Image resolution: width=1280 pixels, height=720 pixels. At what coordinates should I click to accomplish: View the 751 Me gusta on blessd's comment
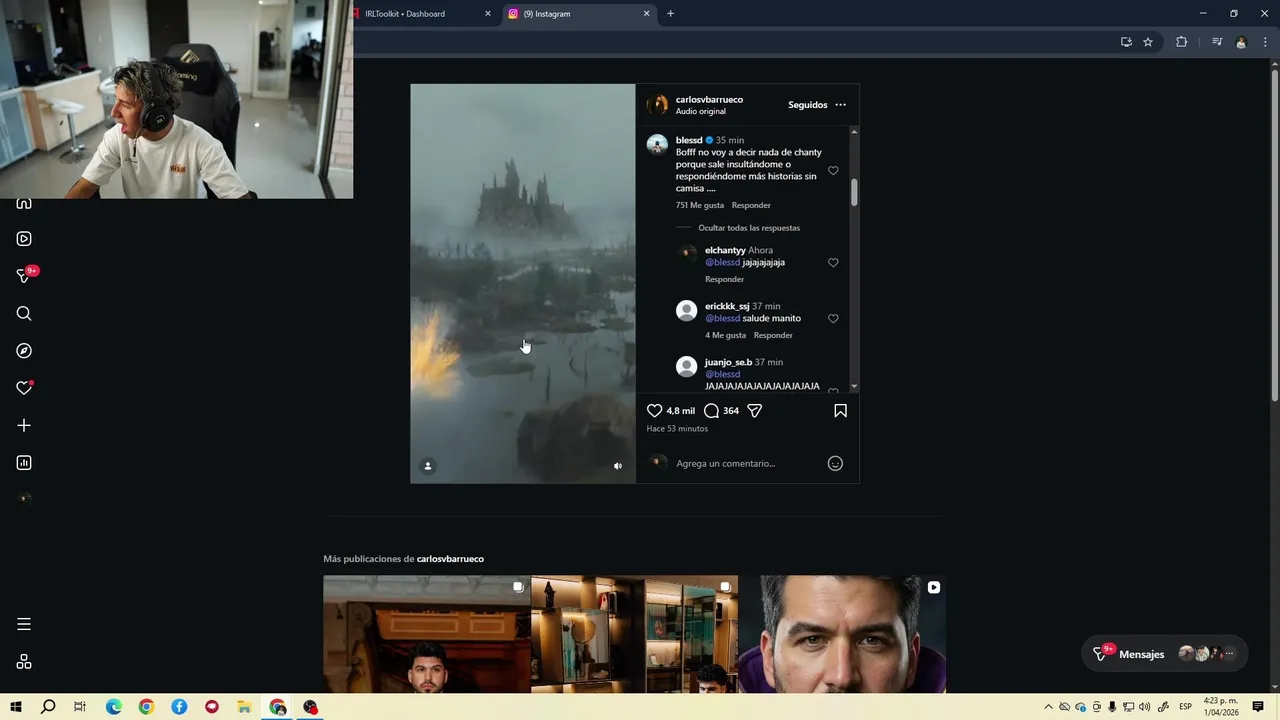point(700,205)
